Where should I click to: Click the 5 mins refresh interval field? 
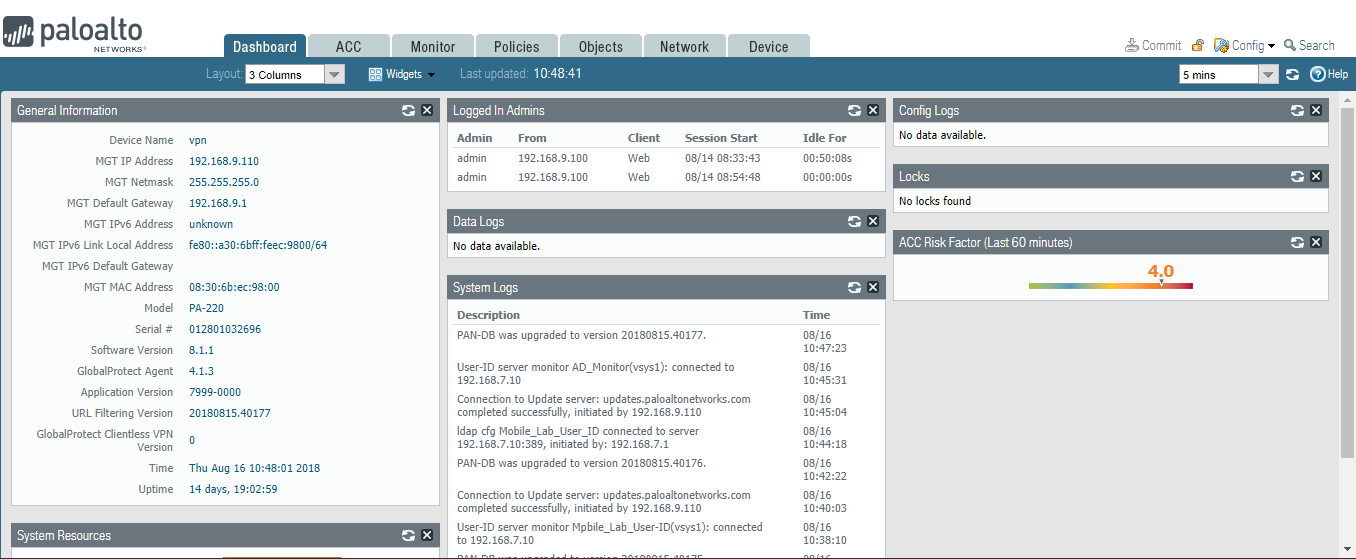click(x=1219, y=74)
